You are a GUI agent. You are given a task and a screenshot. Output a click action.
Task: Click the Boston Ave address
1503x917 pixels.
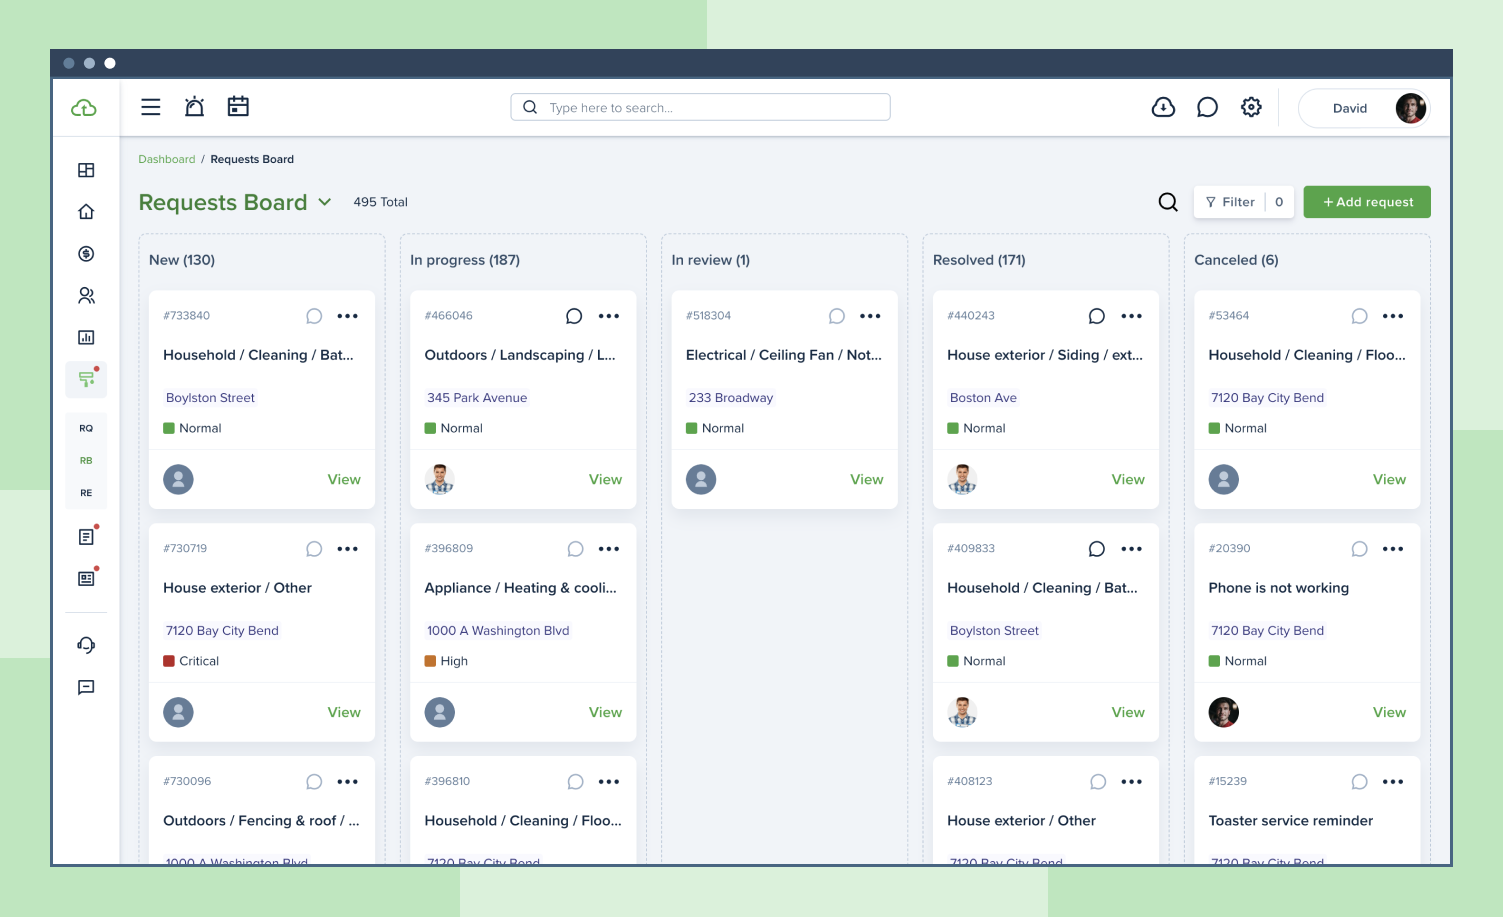coord(983,398)
